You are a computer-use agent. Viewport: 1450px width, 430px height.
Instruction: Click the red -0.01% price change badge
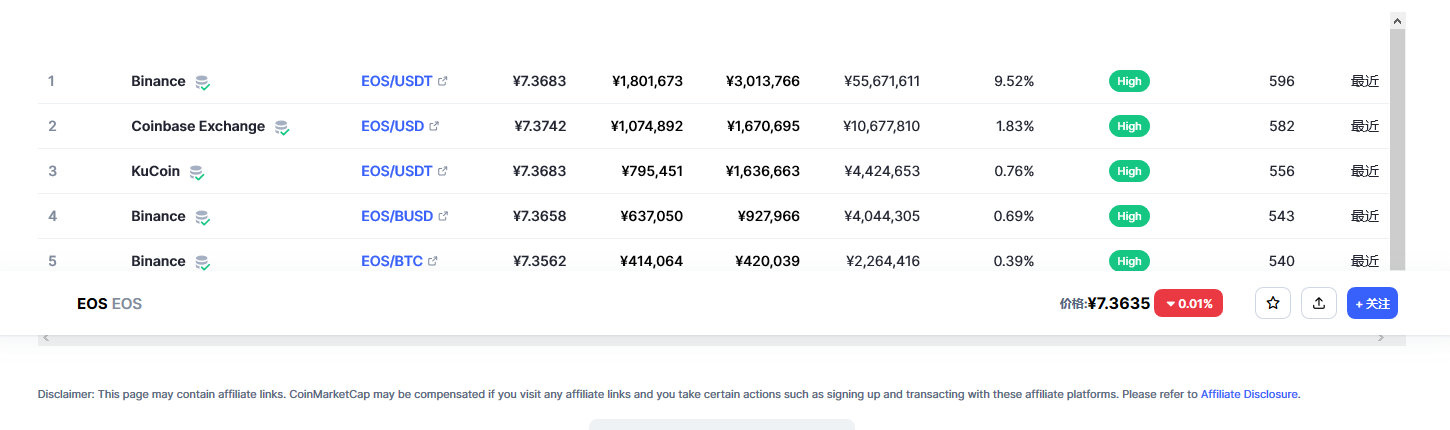1188,303
